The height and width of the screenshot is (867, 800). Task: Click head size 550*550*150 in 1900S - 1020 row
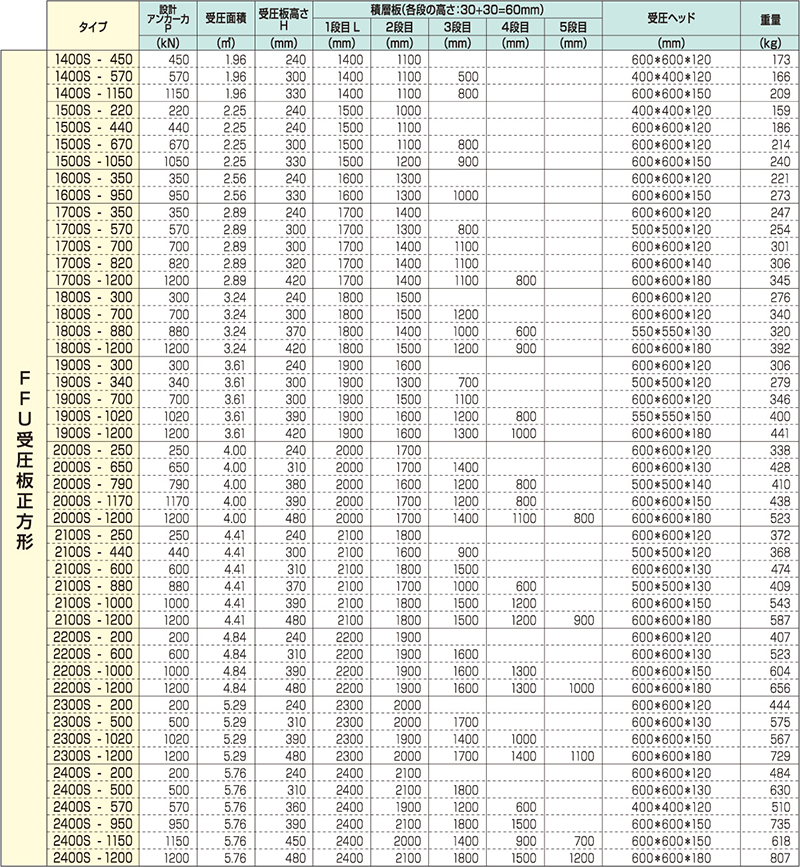point(671,416)
